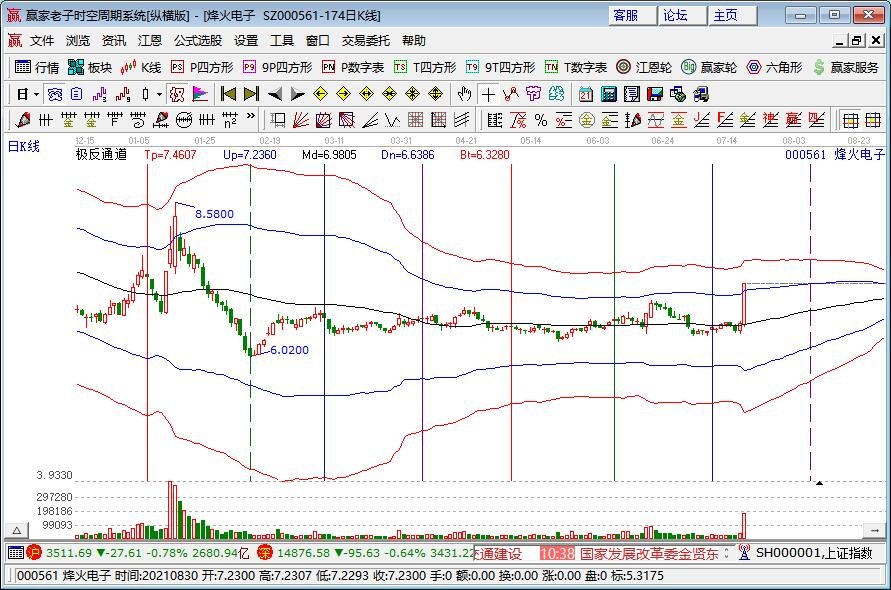The width and height of the screenshot is (891, 590).
Task: Toggle the pink flag marker button
Action: tap(200, 94)
